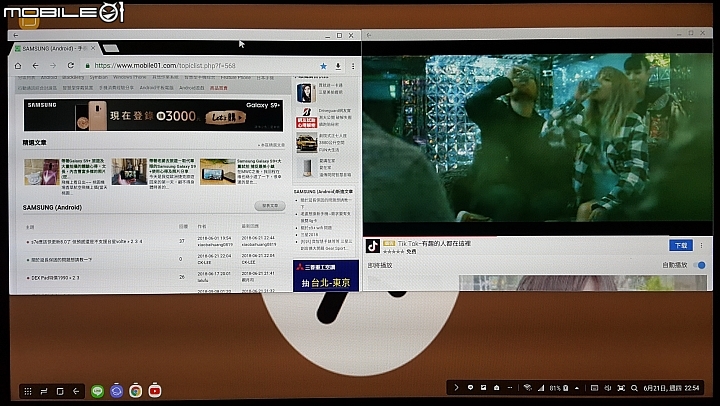720x406 pixels.
Task: Tap the home square icon in taskbar
Action: point(60,391)
